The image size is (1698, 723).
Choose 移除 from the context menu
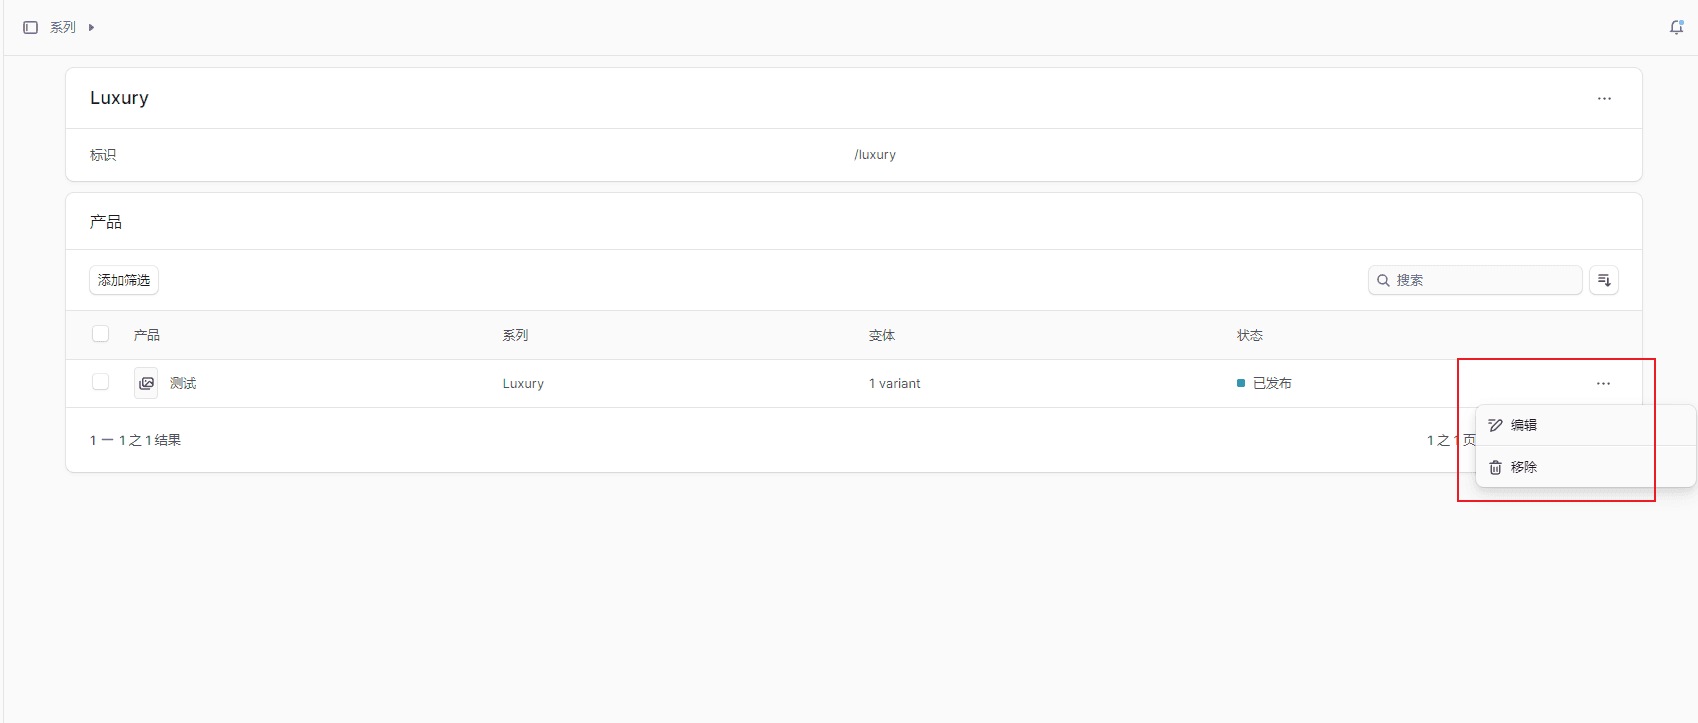(x=1523, y=467)
